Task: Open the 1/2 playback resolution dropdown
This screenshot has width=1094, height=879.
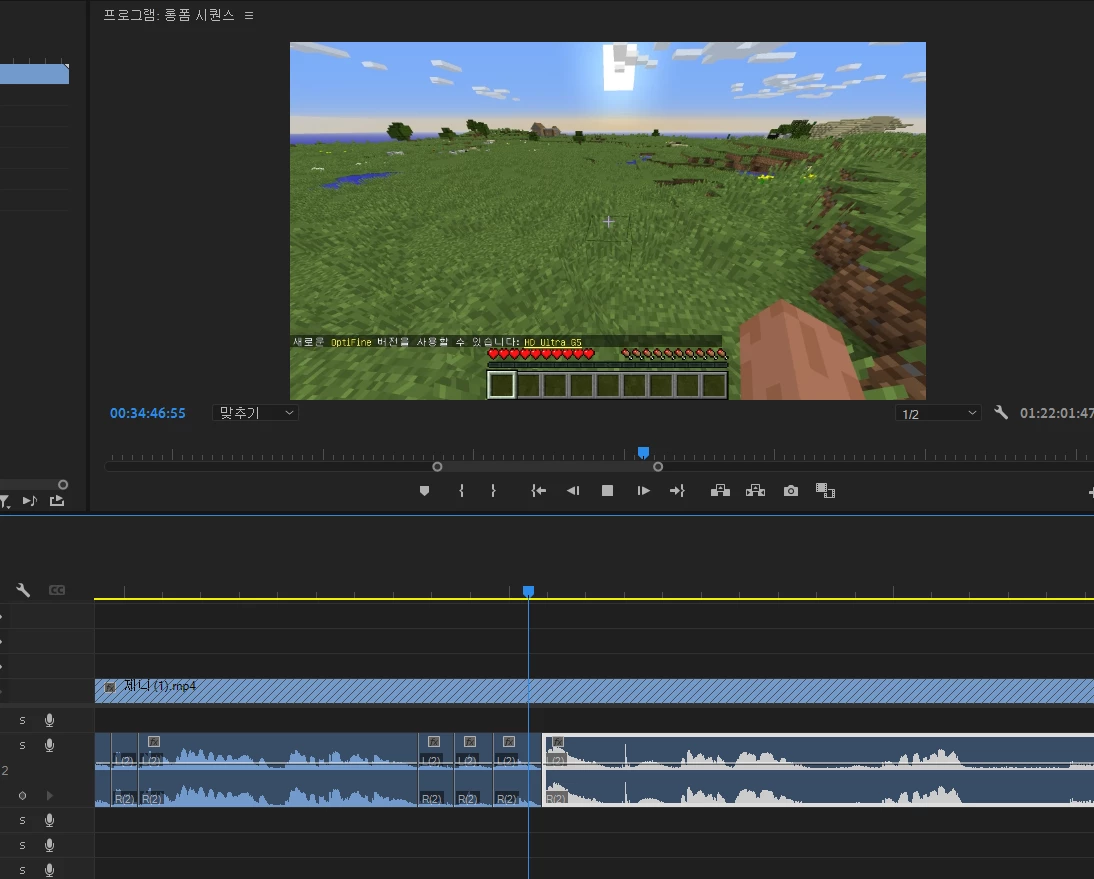Action: tap(938, 414)
